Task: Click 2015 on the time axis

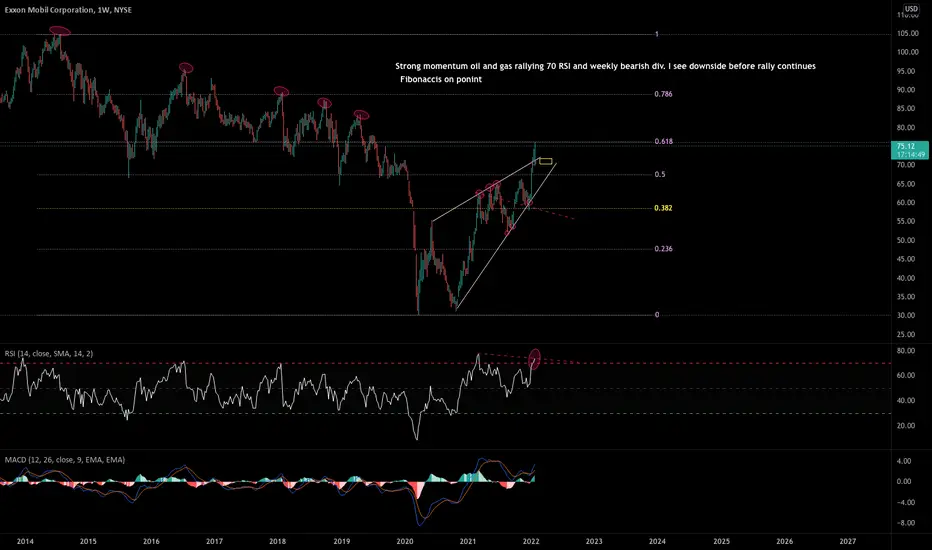Action: 88,541
